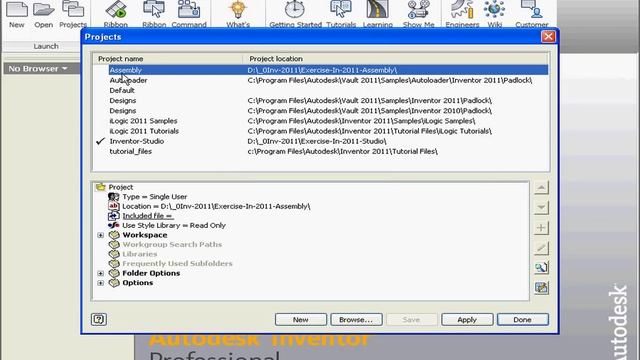This screenshot has width=640, height=360.
Task: Click the Included file link
Action: click(147, 216)
